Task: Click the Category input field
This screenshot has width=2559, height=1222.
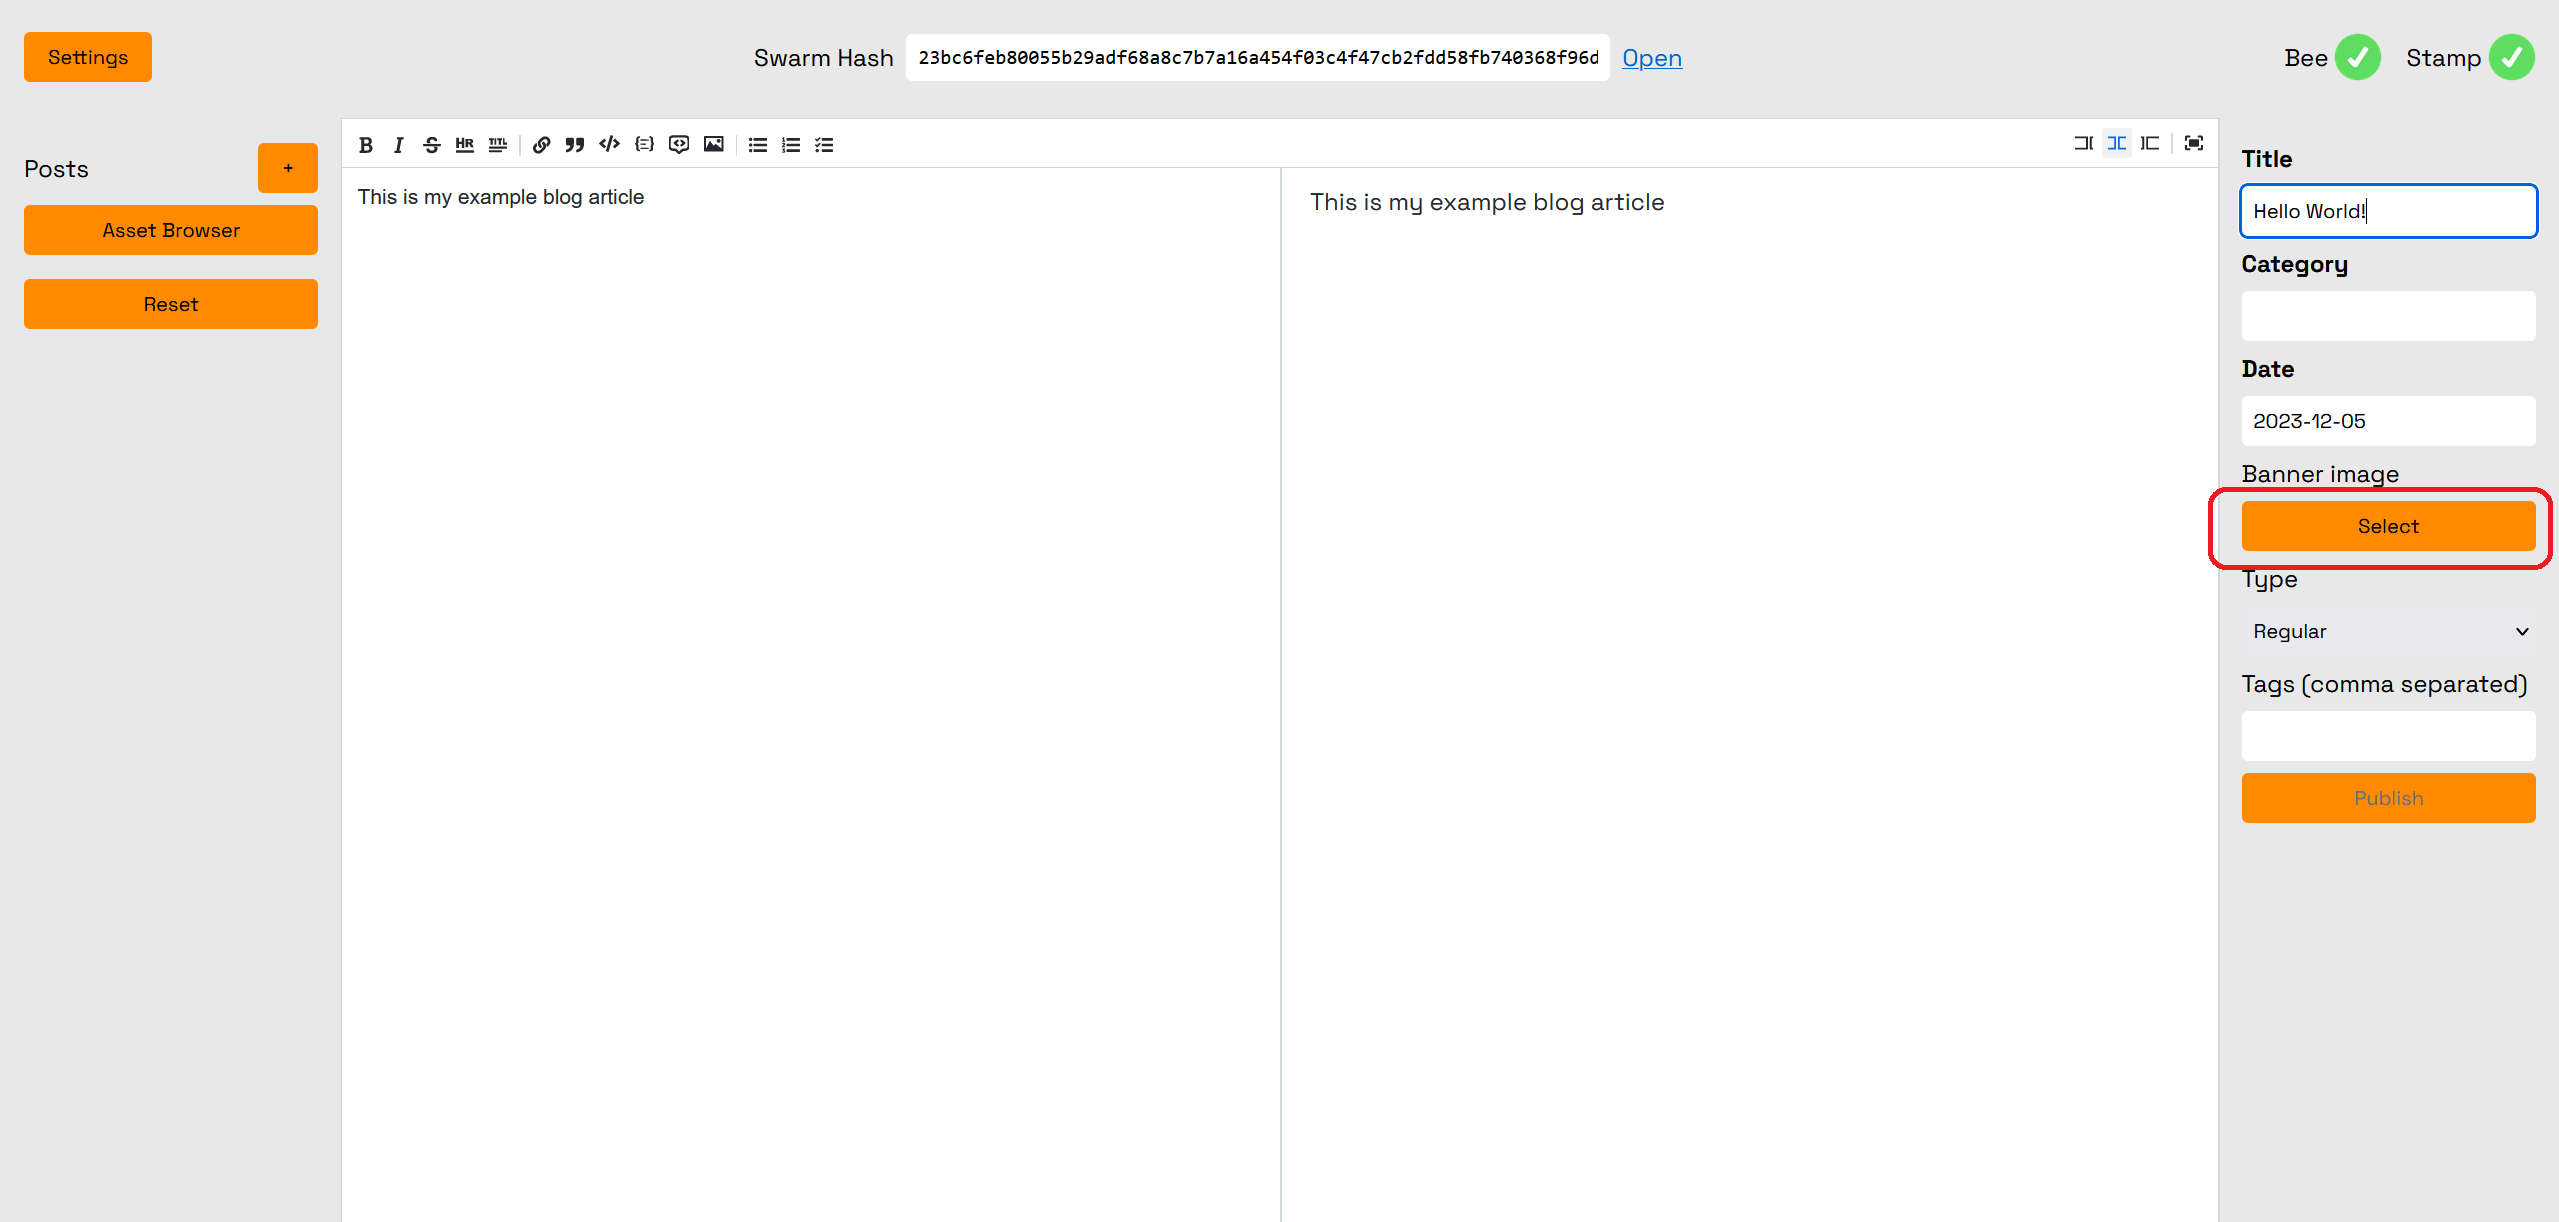Action: [x=2387, y=316]
